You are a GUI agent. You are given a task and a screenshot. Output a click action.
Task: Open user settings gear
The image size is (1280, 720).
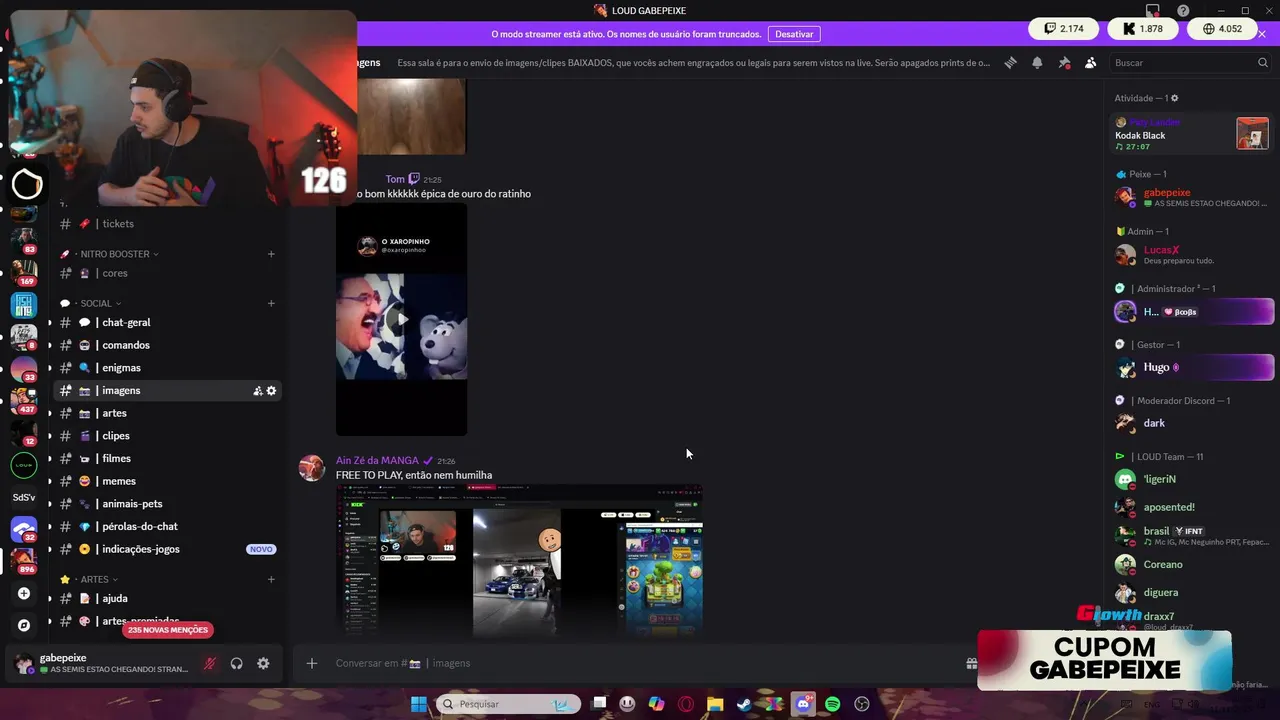[263, 663]
